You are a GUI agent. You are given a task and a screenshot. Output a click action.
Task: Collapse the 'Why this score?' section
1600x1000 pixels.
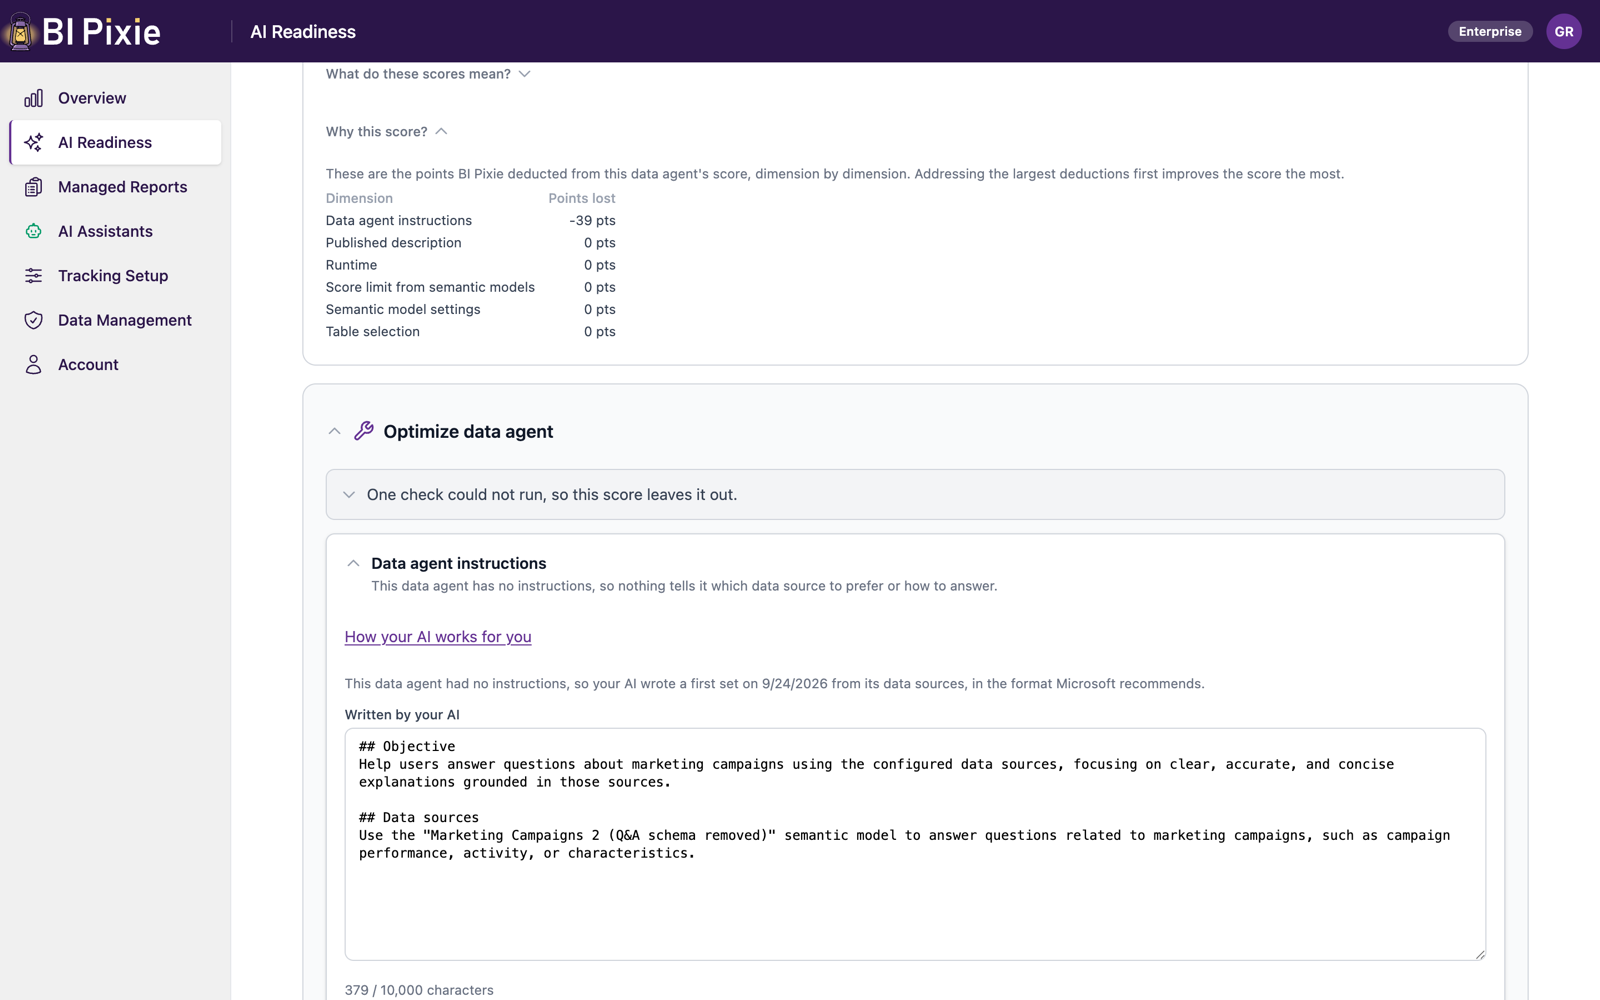click(386, 132)
